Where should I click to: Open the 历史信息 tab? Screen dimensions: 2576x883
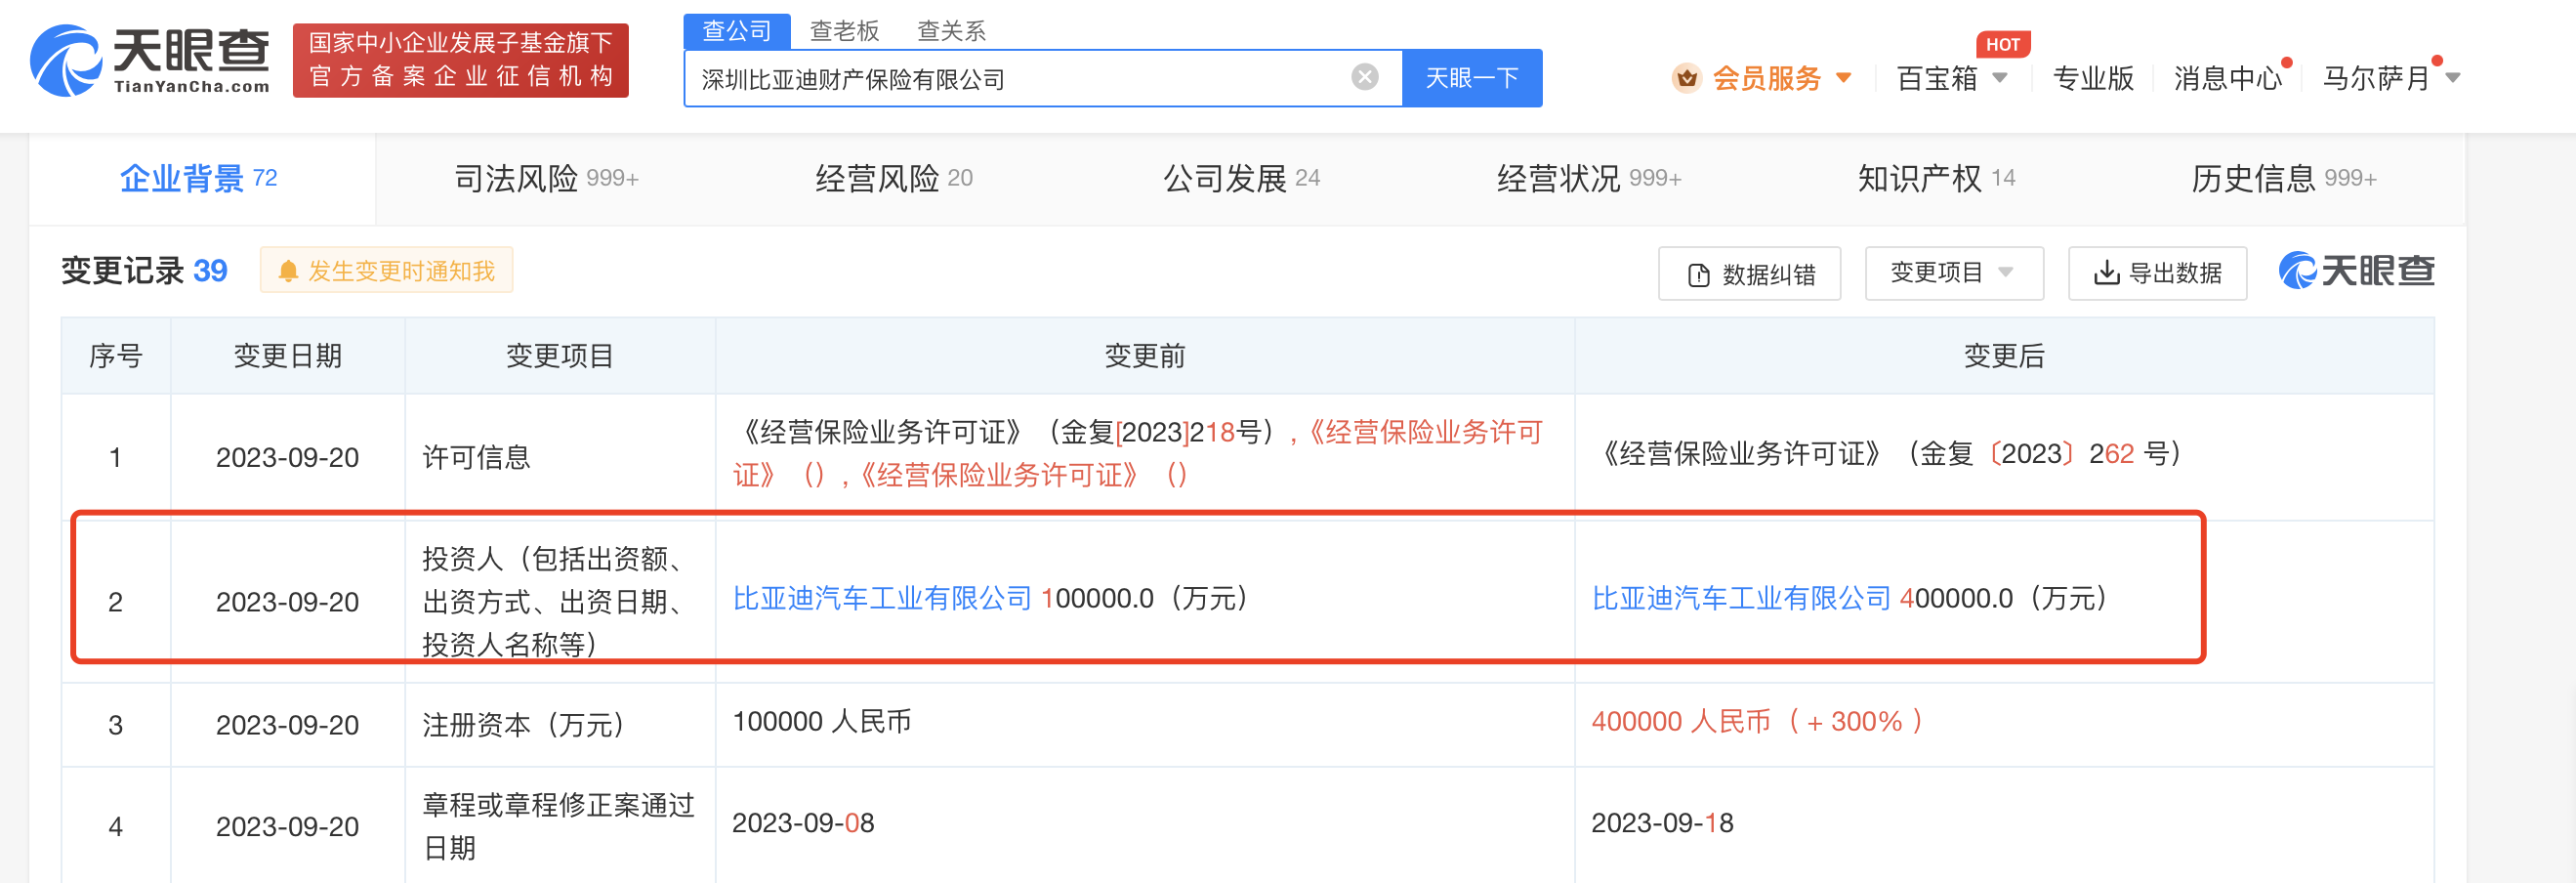click(x=2284, y=179)
